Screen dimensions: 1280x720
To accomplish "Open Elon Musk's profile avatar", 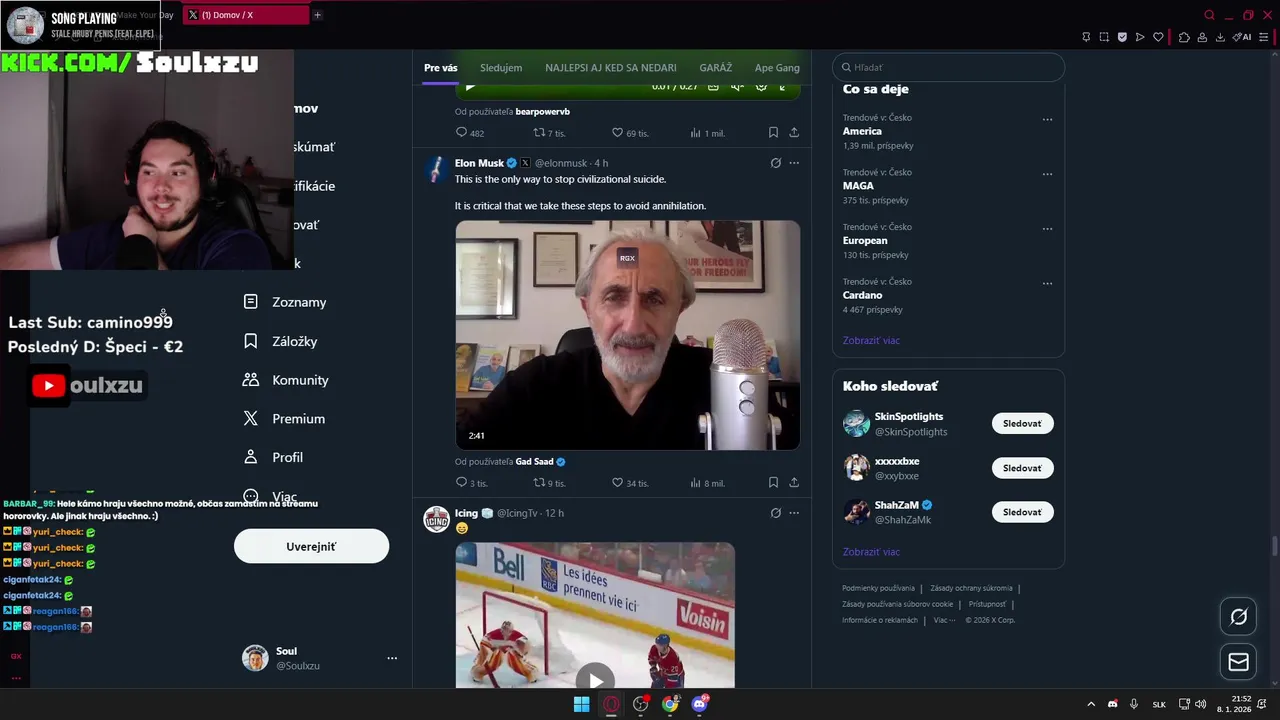I will click(x=436, y=169).
